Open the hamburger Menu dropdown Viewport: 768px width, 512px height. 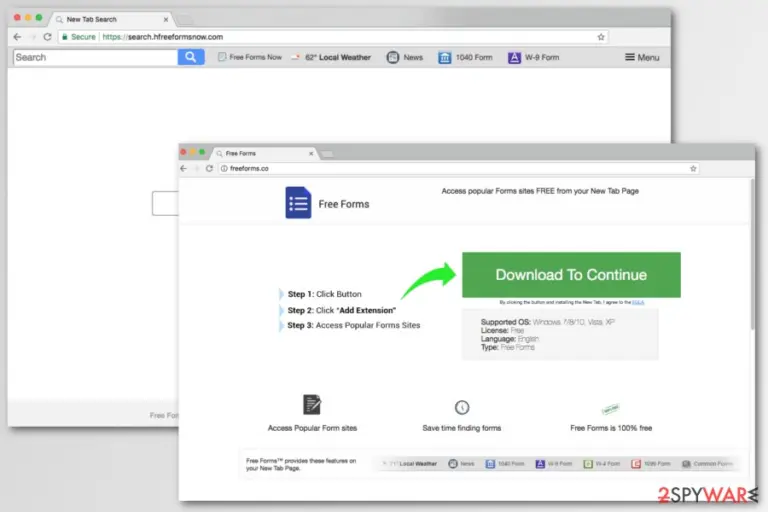tap(642, 57)
